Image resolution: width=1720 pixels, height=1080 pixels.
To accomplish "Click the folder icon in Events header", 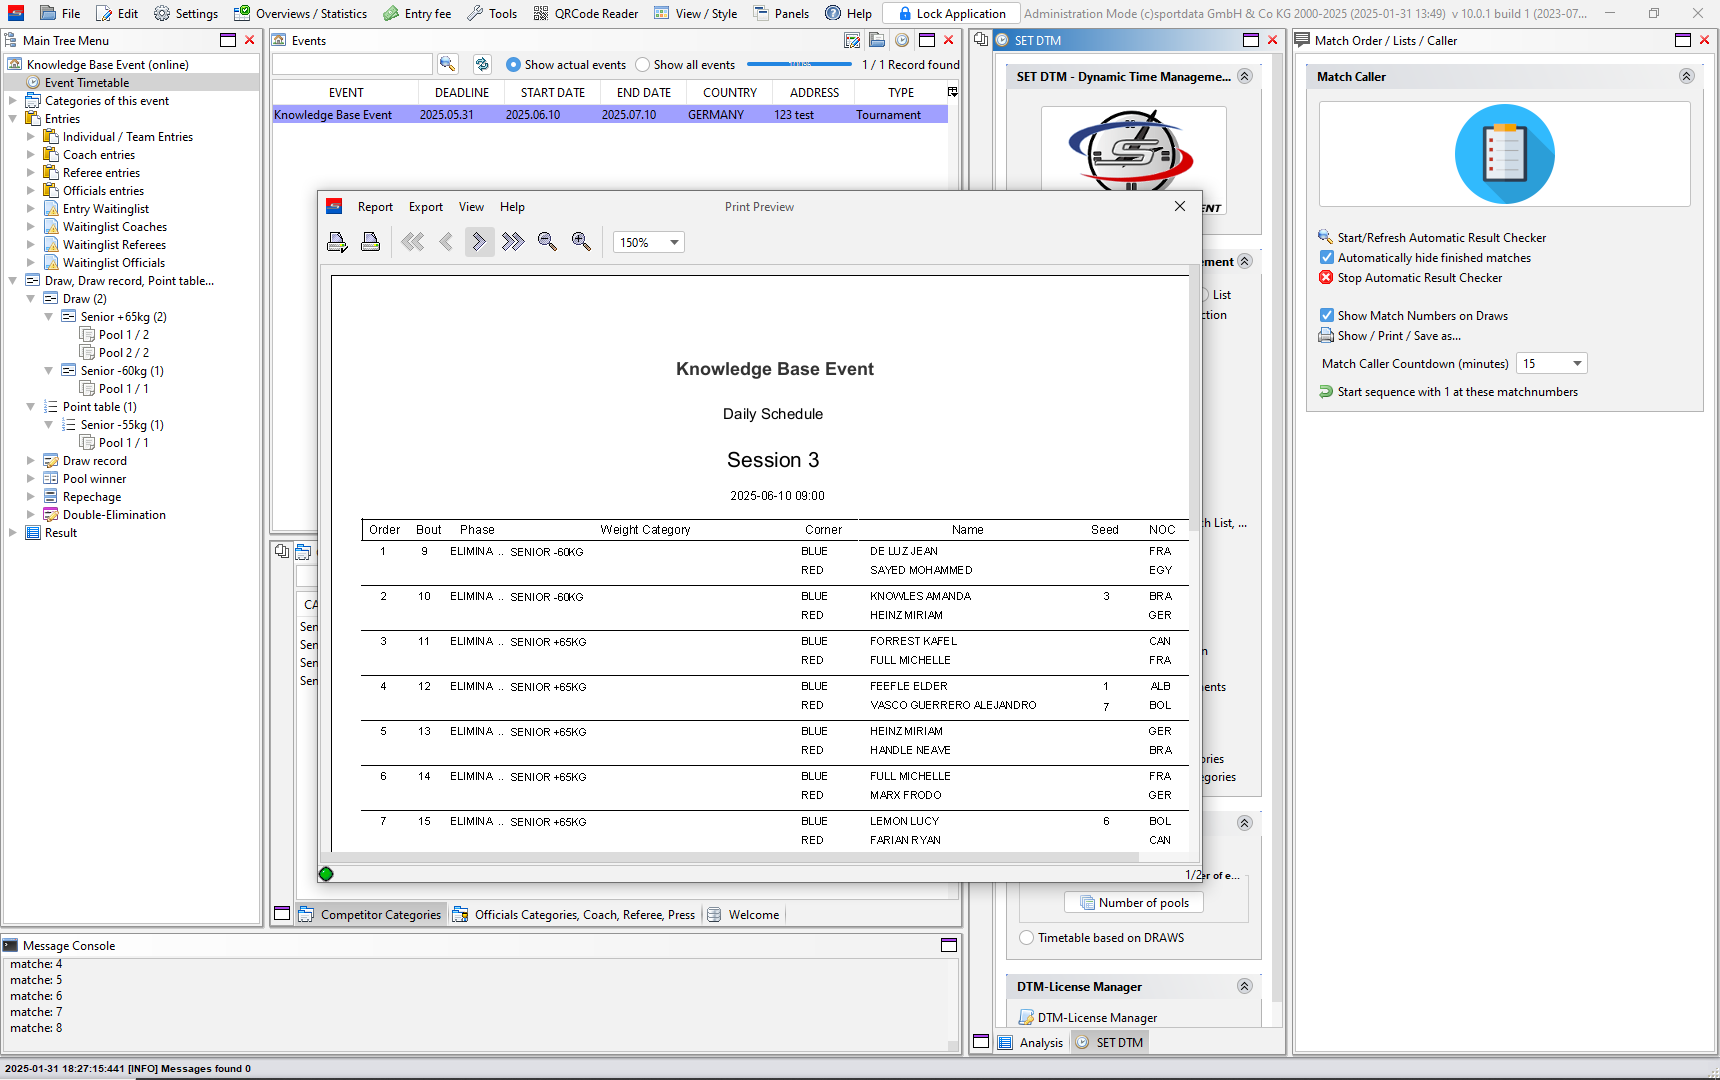I will 877,41.
